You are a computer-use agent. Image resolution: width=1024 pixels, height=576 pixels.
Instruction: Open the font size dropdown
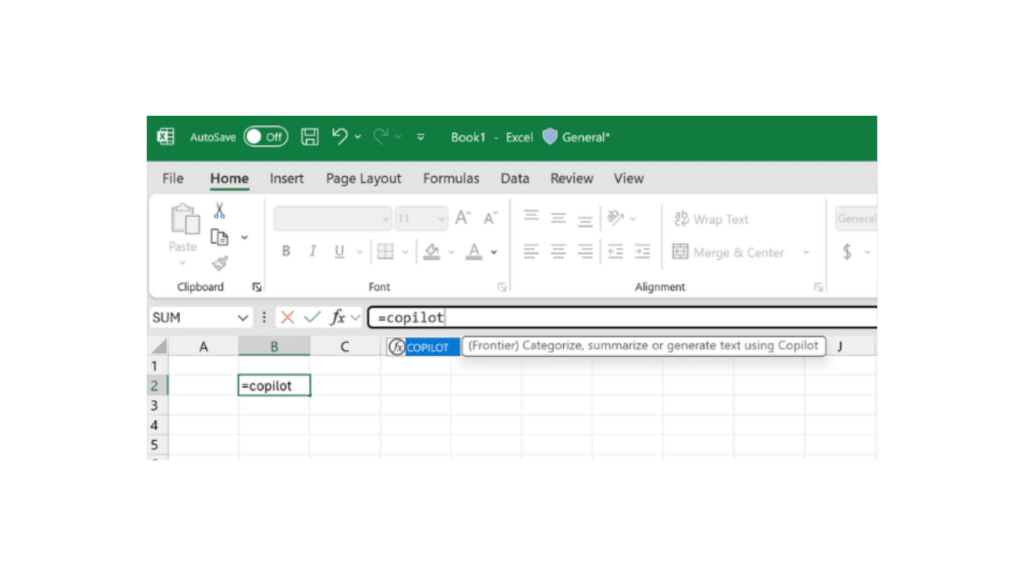click(x=441, y=219)
